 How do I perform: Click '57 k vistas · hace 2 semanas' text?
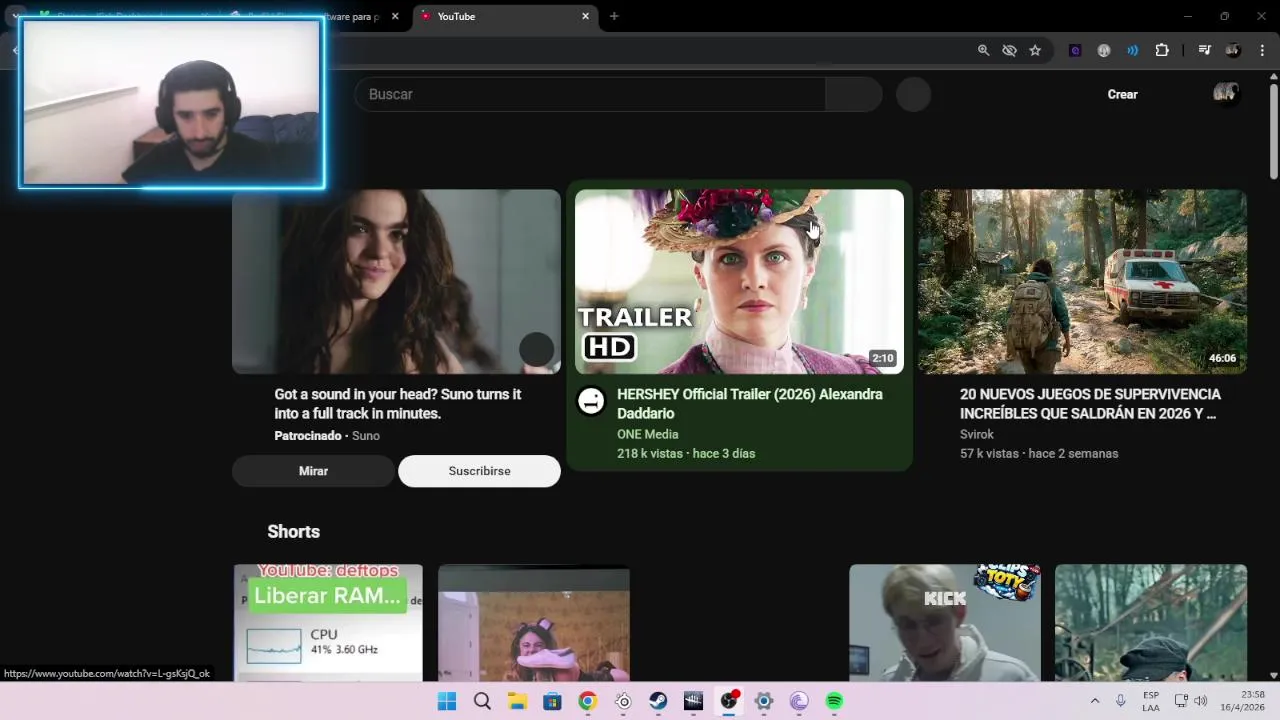tap(1039, 453)
